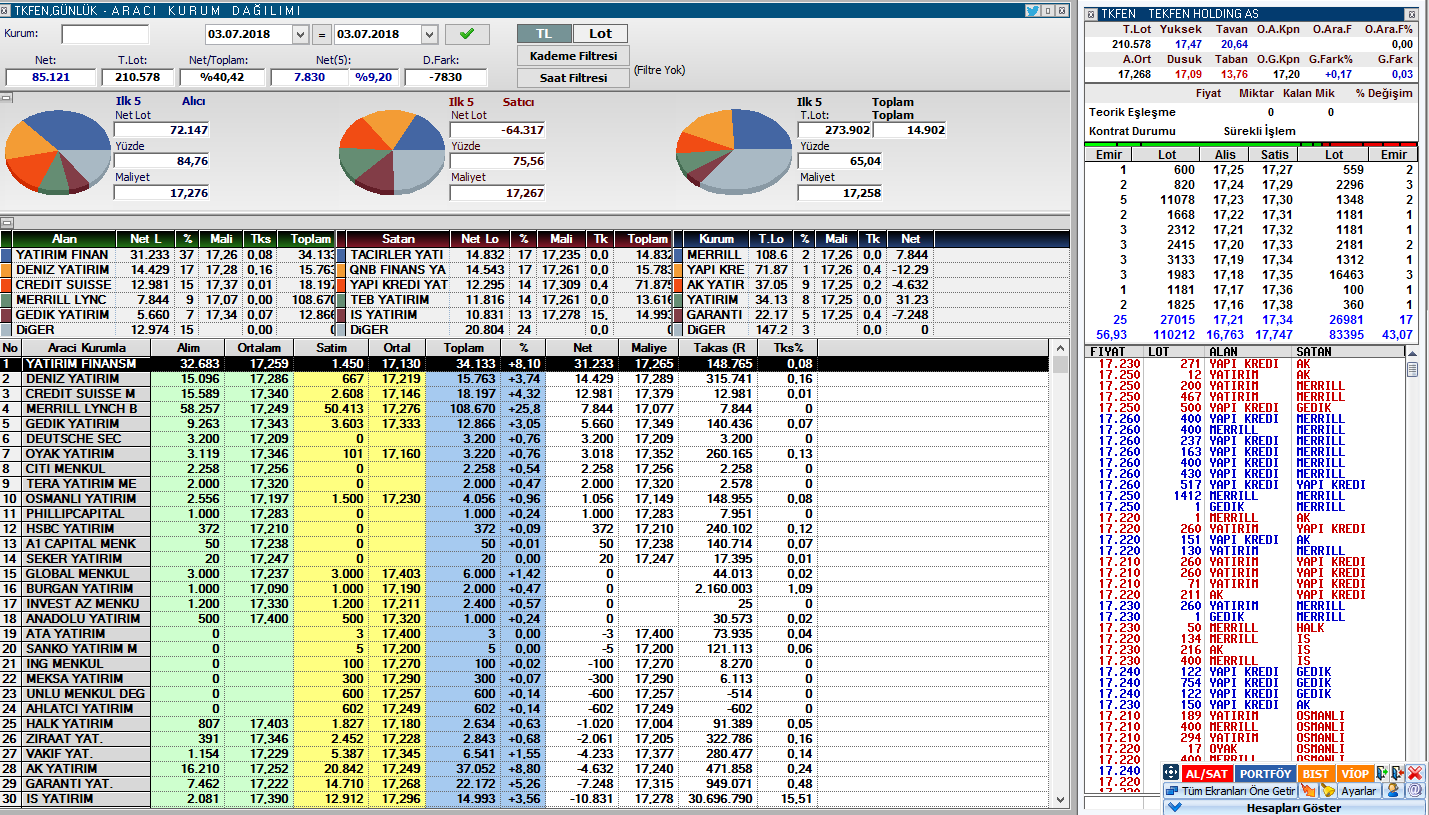The image size is (1429, 815).
Task: Click the Kurum input field
Action: (x=105, y=34)
